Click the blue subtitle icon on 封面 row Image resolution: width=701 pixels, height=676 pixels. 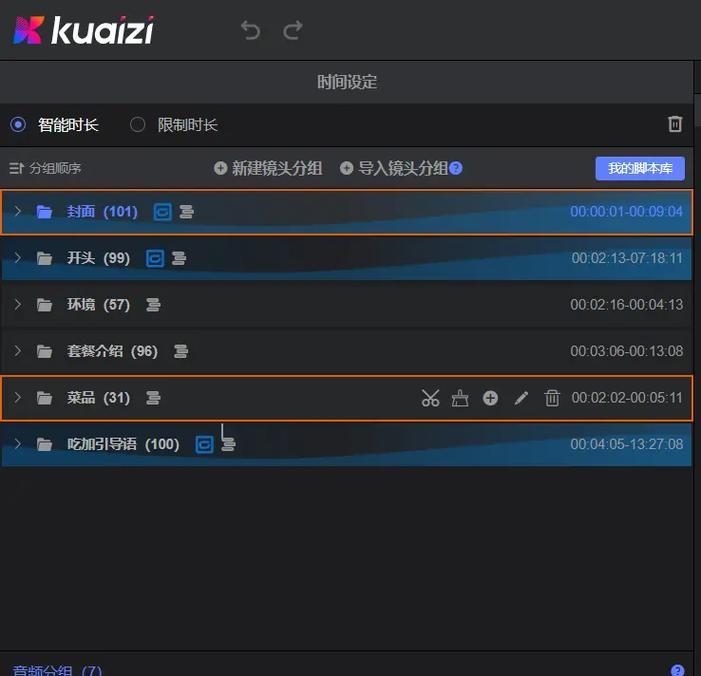(162, 212)
